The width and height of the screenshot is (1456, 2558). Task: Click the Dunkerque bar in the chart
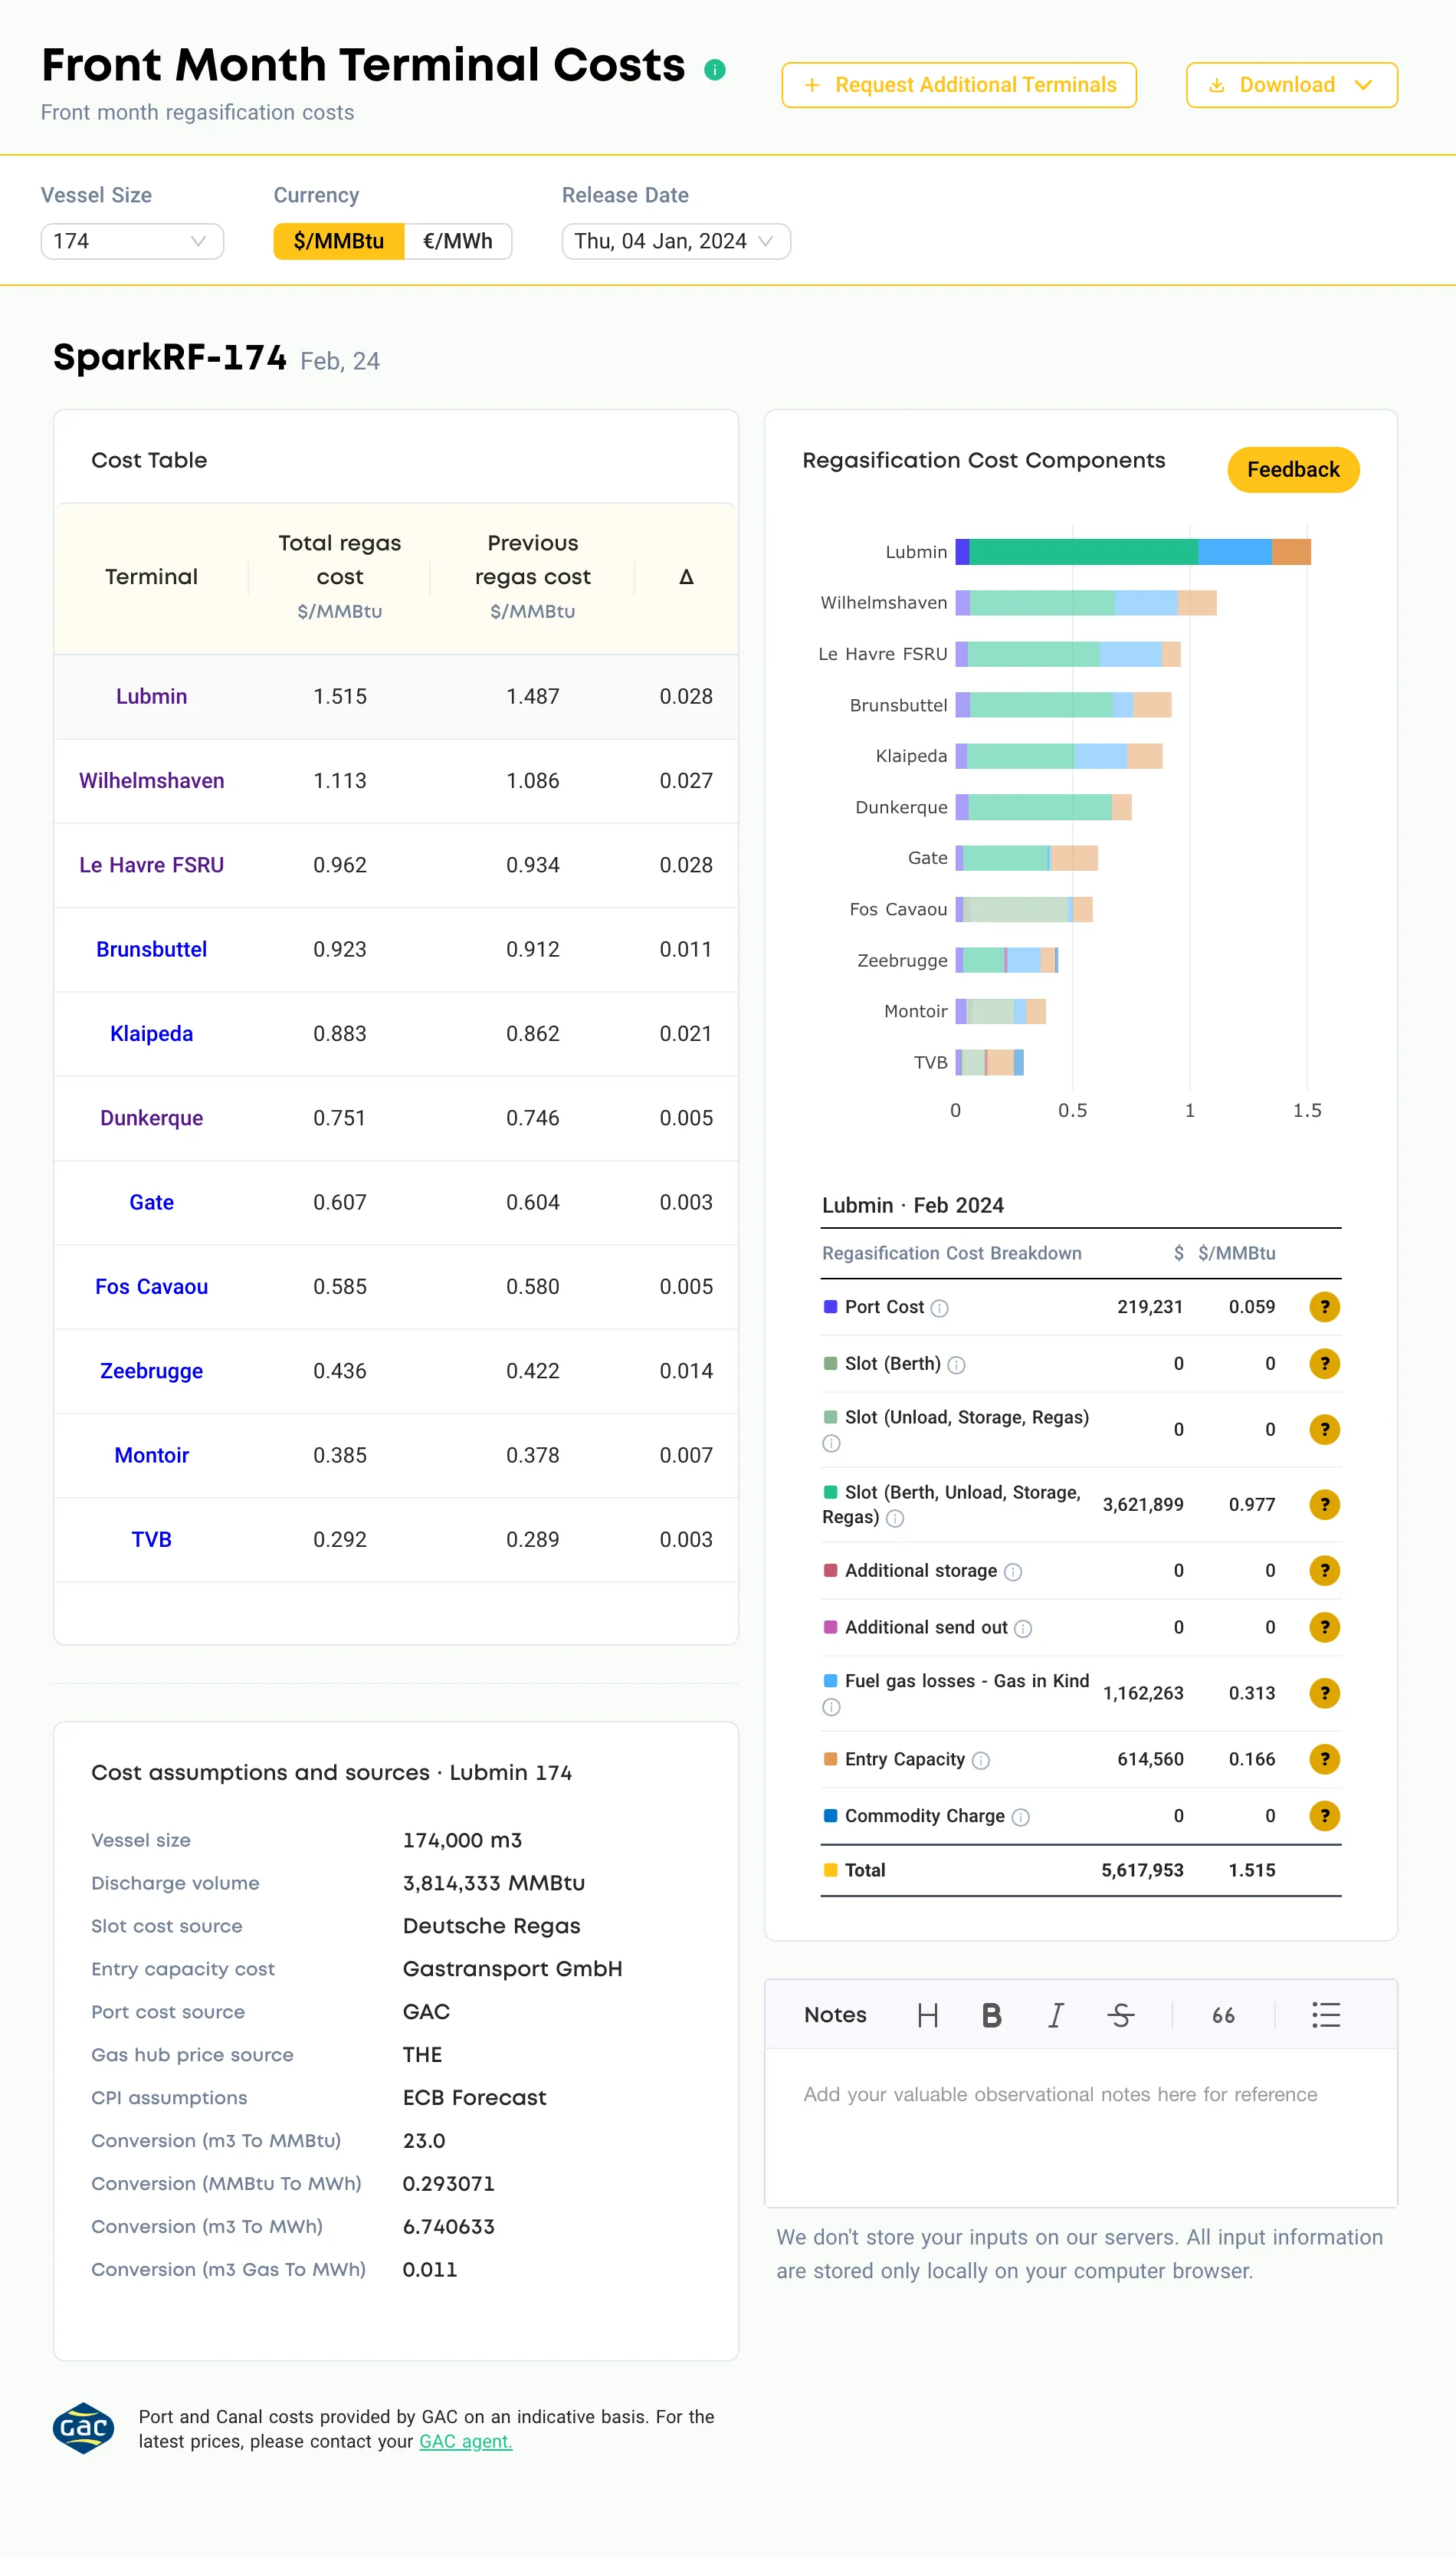pyautogui.click(x=1044, y=807)
